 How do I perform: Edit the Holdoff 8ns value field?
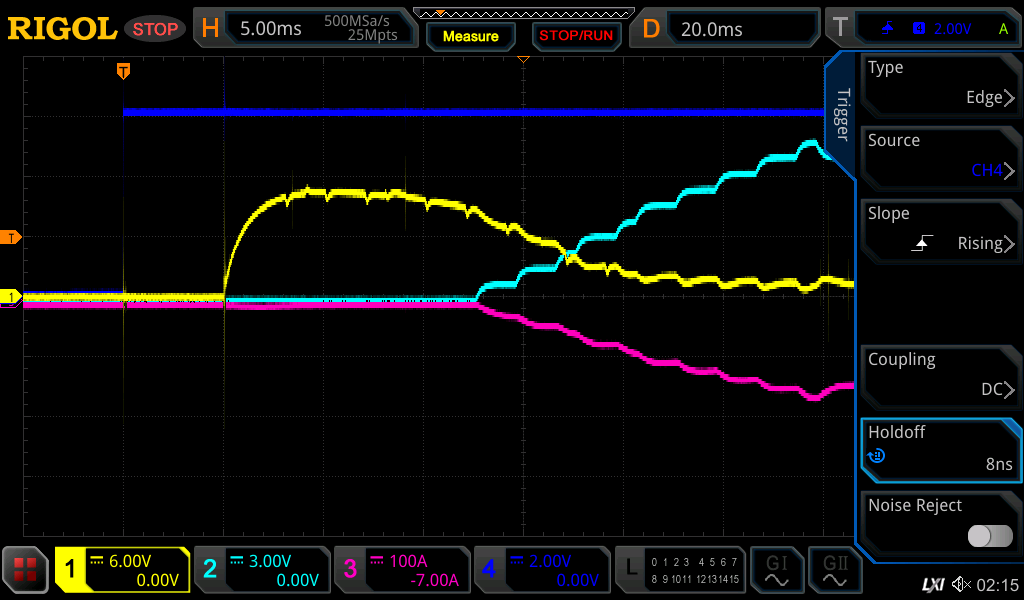[x=939, y=449]
